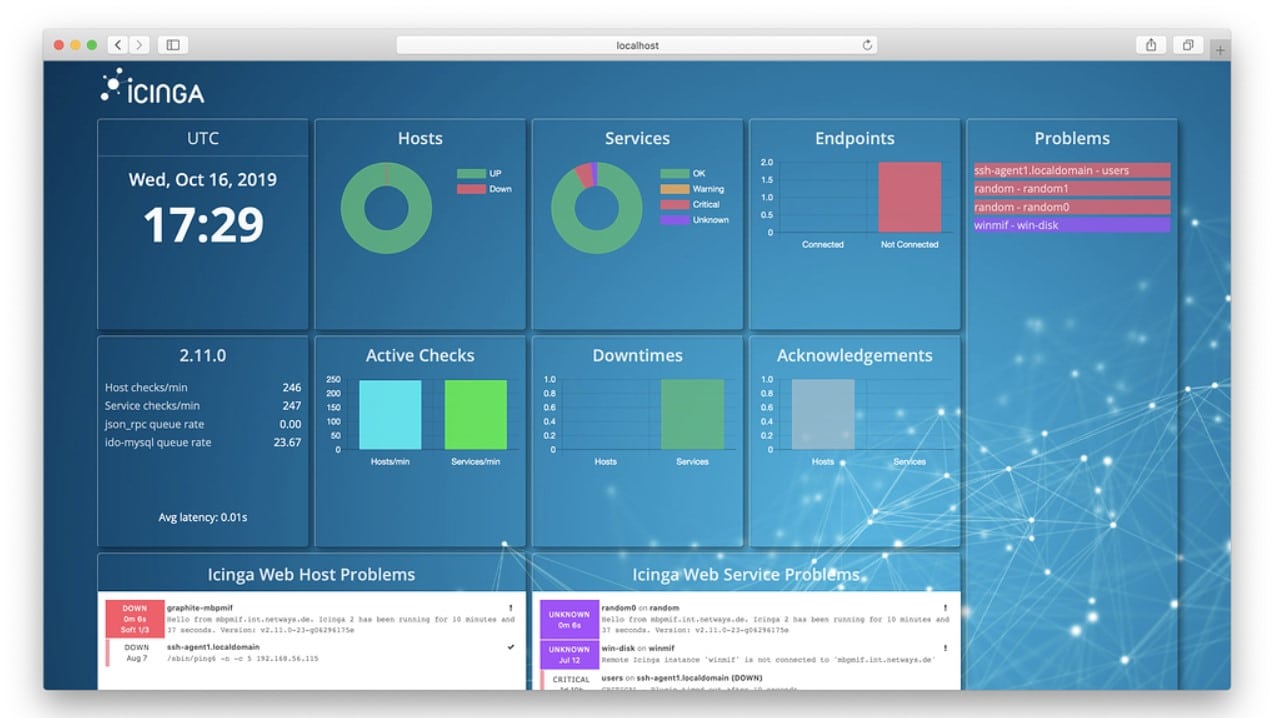
Task: Click the Hosts bar in Acknowledgements chart
Action: (x=823, y=415)
